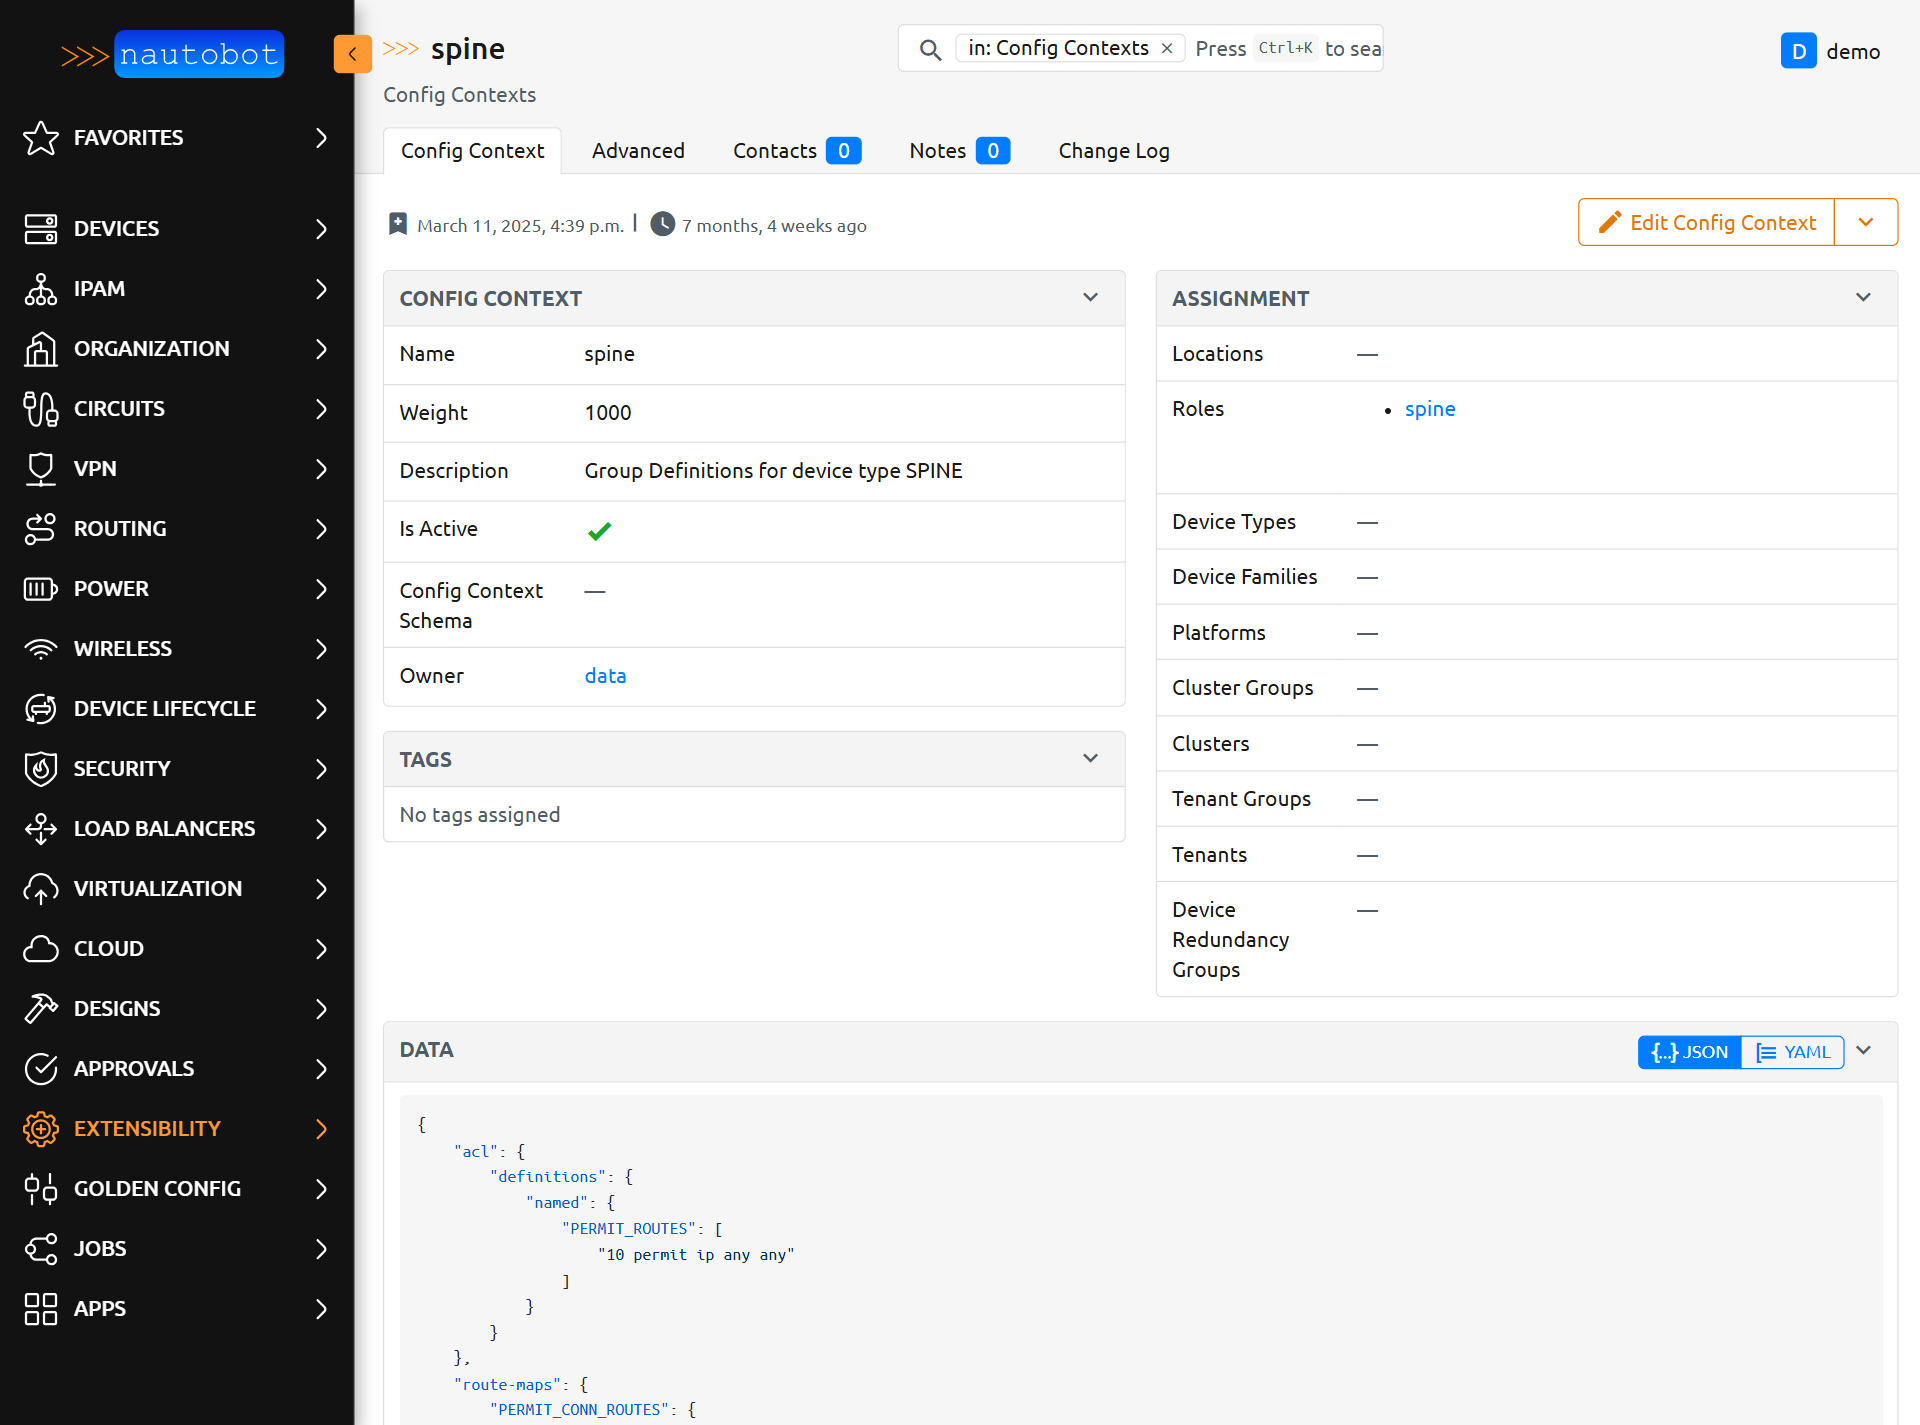
Task: Click the Wireless wifi icon
Action: click(41, 649)
